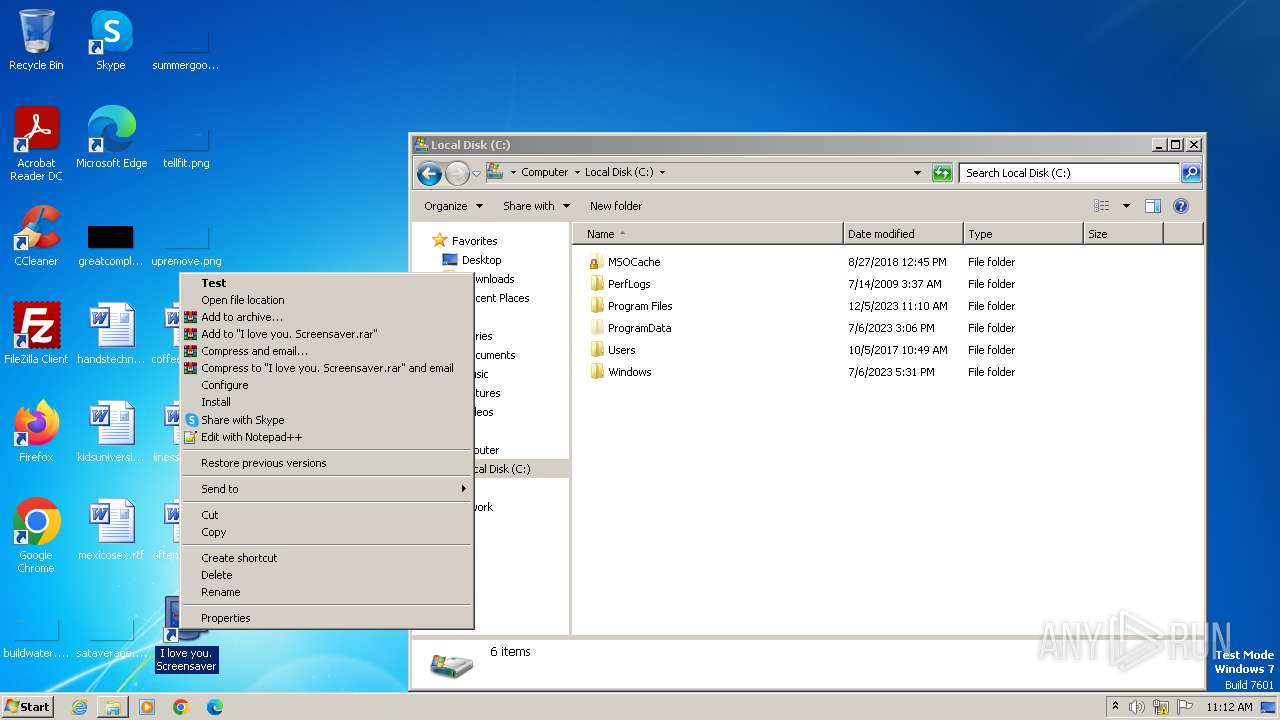Select the mexicosex.rtf desktop file
1280x720 pixels.
110,530
